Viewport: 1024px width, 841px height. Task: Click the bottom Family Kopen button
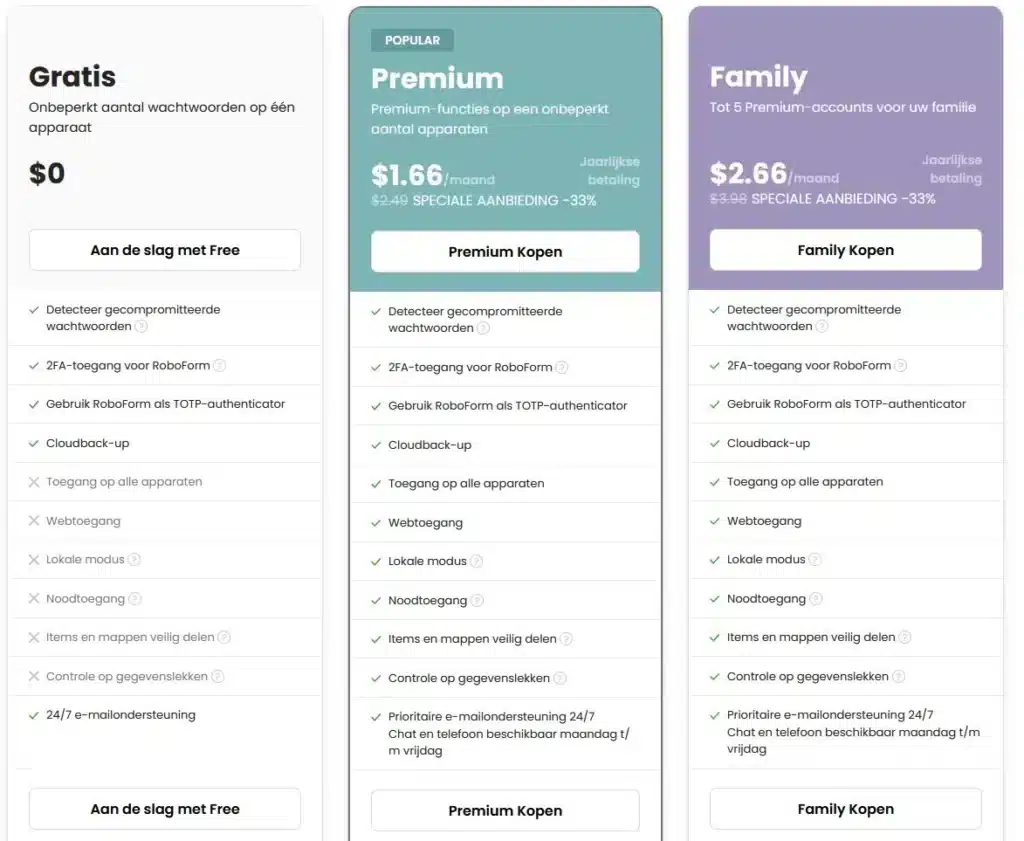[x=845, y=809]
